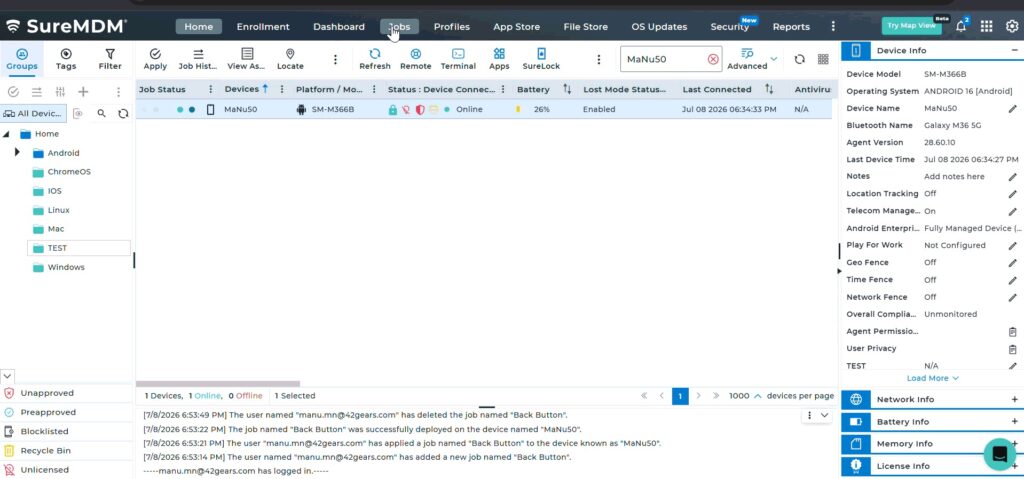Sort by Devices column header
The height and width of the screenshot is (479, 1024).
pos(246,89)
